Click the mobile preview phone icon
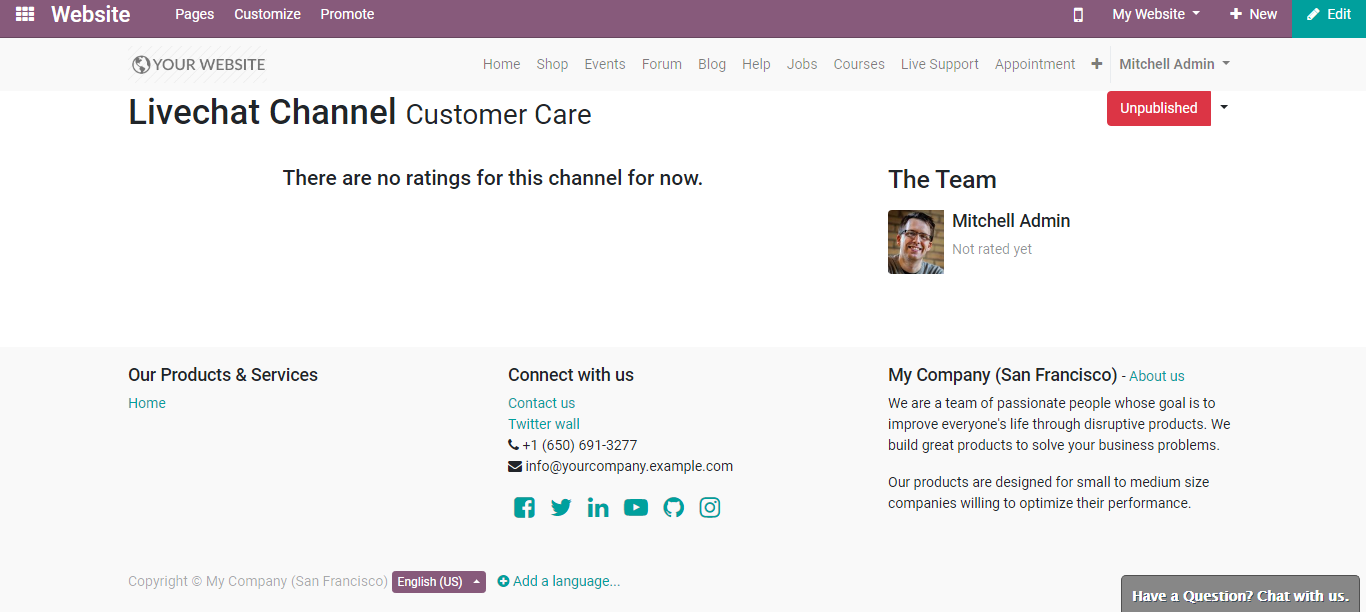The image size is (1366, 612). [x=1078, y=14]
